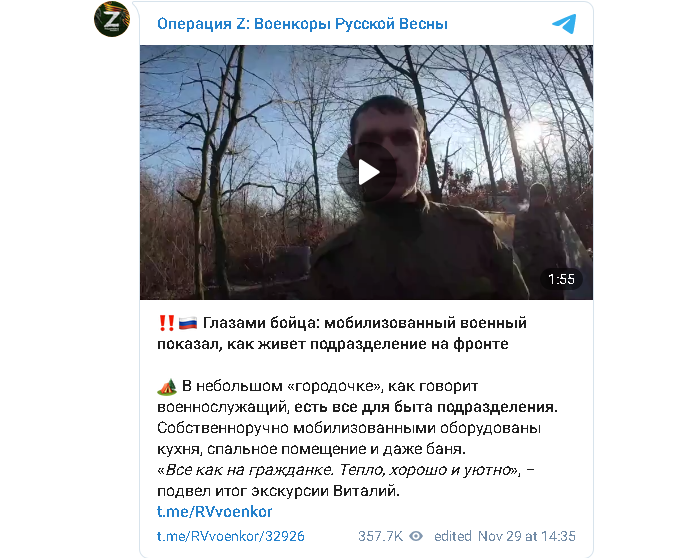Image resolution: width=686 pixels, height=558 pixels.
Task: Open the Nov 29 at 14:35 timestamp
Action: point(527,536)
